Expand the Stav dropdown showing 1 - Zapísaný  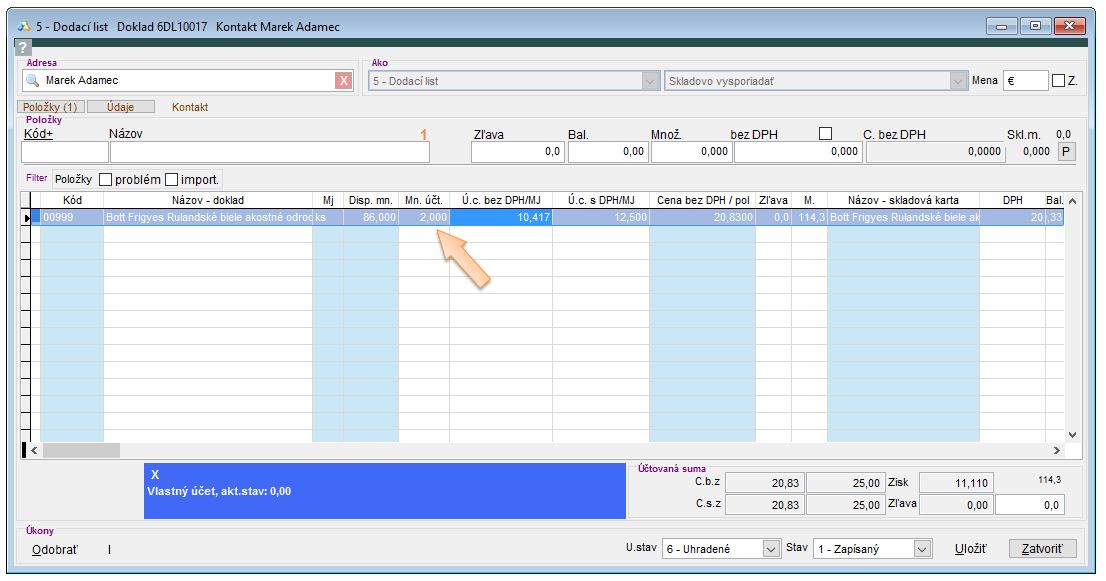[921, 549]
